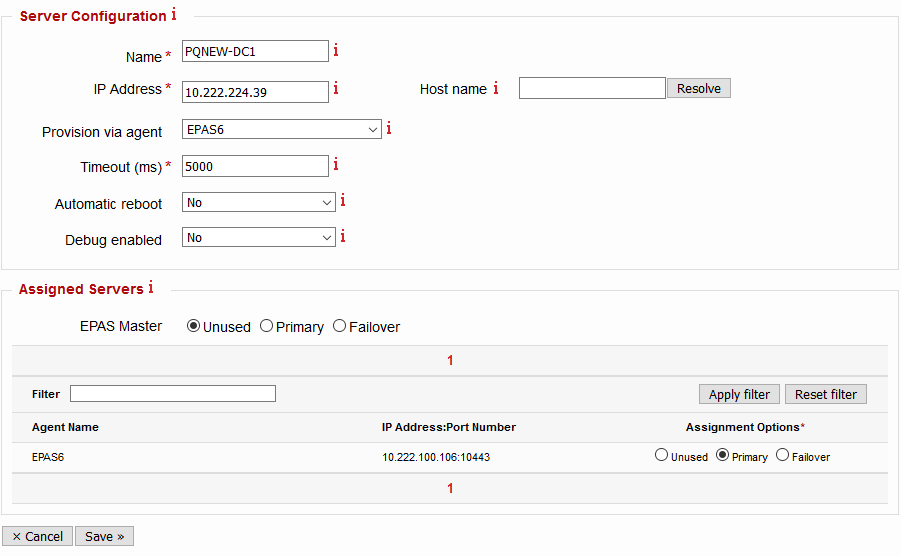Click info icon beside Automatic reboot dropdown
901x556 pixels.
pos(342,201)
